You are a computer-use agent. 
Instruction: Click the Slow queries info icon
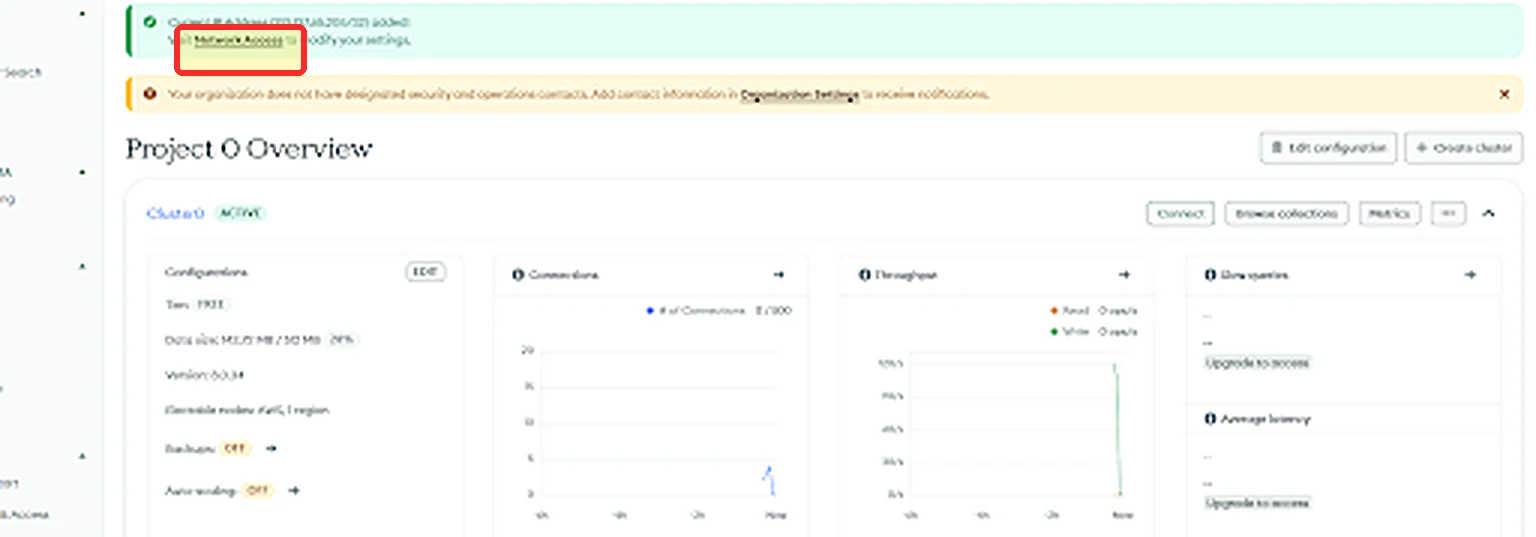pos(1211,275)
